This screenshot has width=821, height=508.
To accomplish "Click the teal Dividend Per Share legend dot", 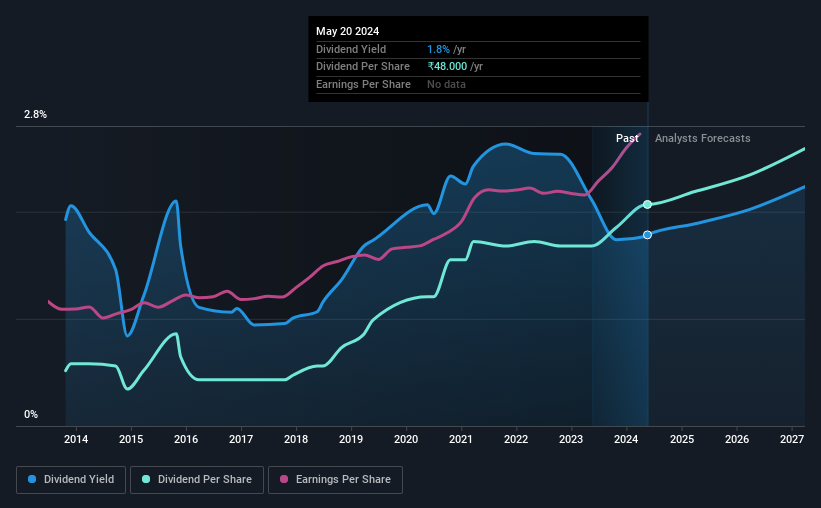I will click(x=146, y=479).
